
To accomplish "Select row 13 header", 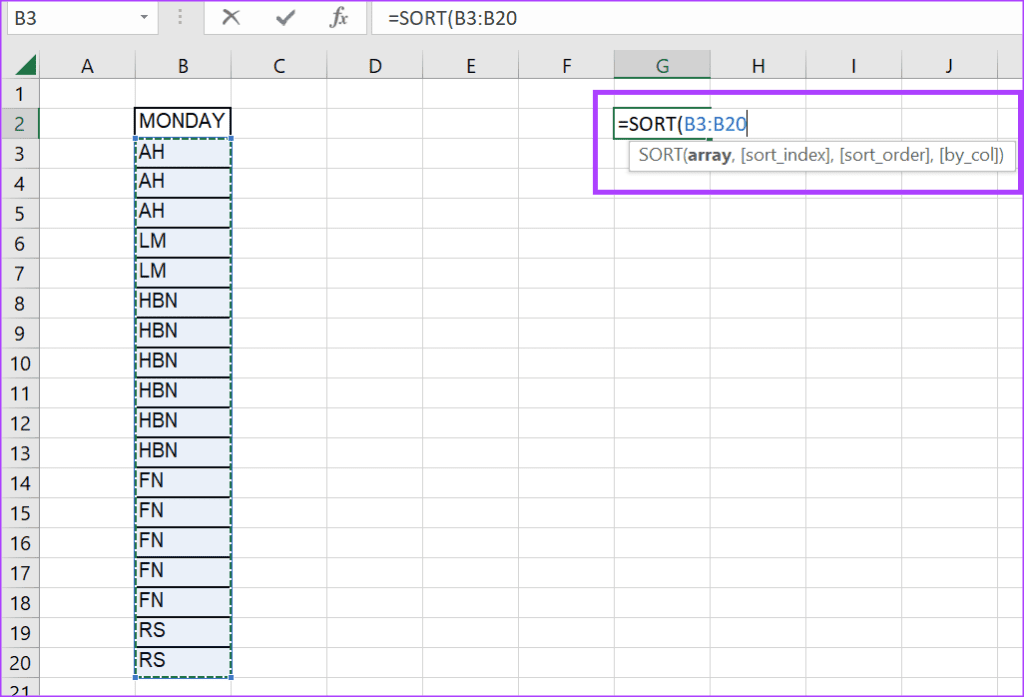I will 20,453.
